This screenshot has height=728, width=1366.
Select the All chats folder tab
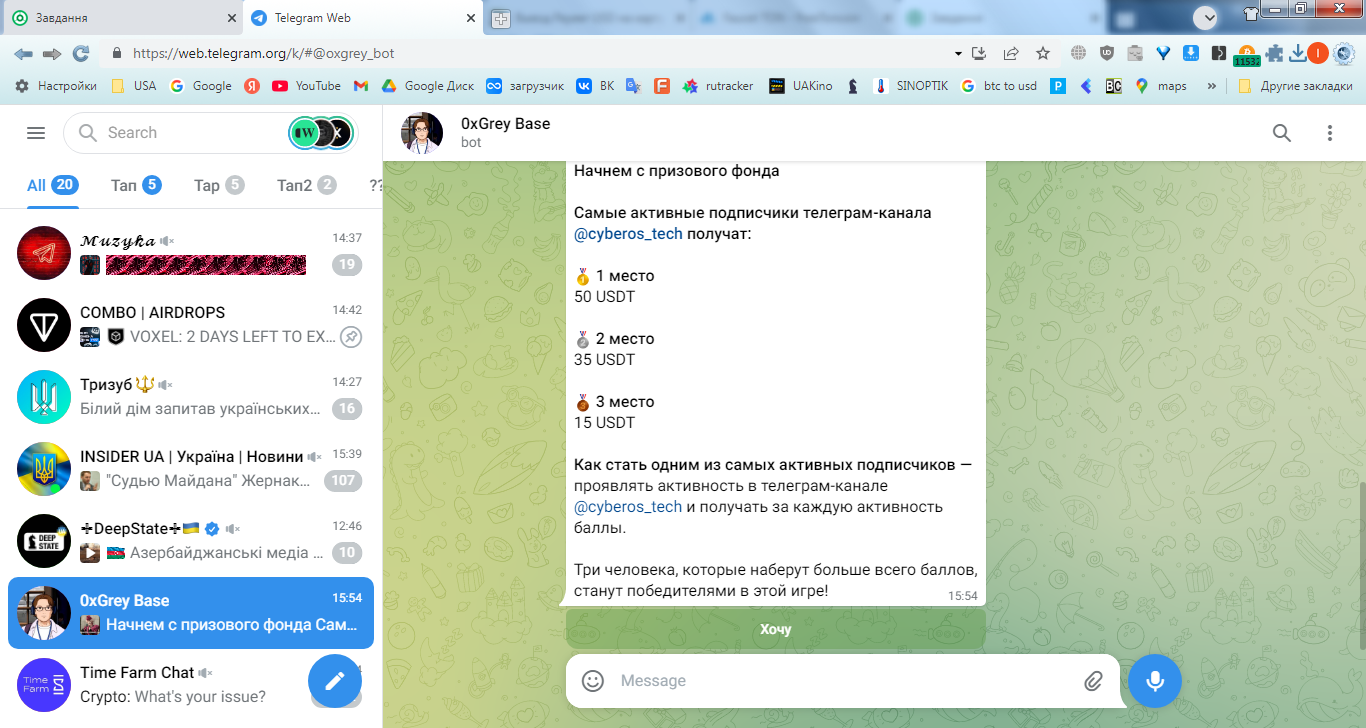click(53, 185)
